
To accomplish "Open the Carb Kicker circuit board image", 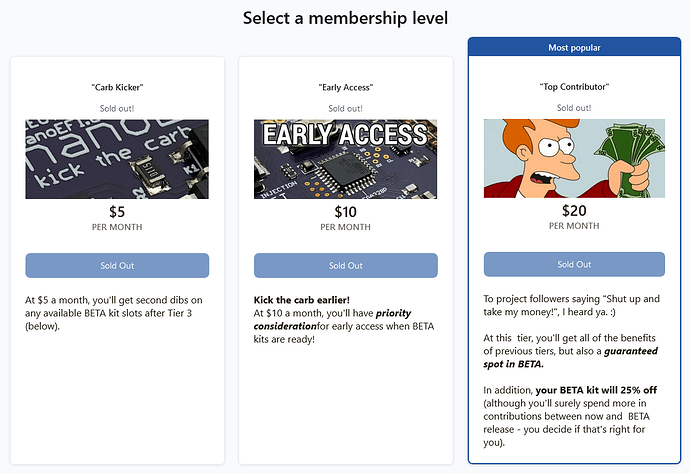I will 117,159.
